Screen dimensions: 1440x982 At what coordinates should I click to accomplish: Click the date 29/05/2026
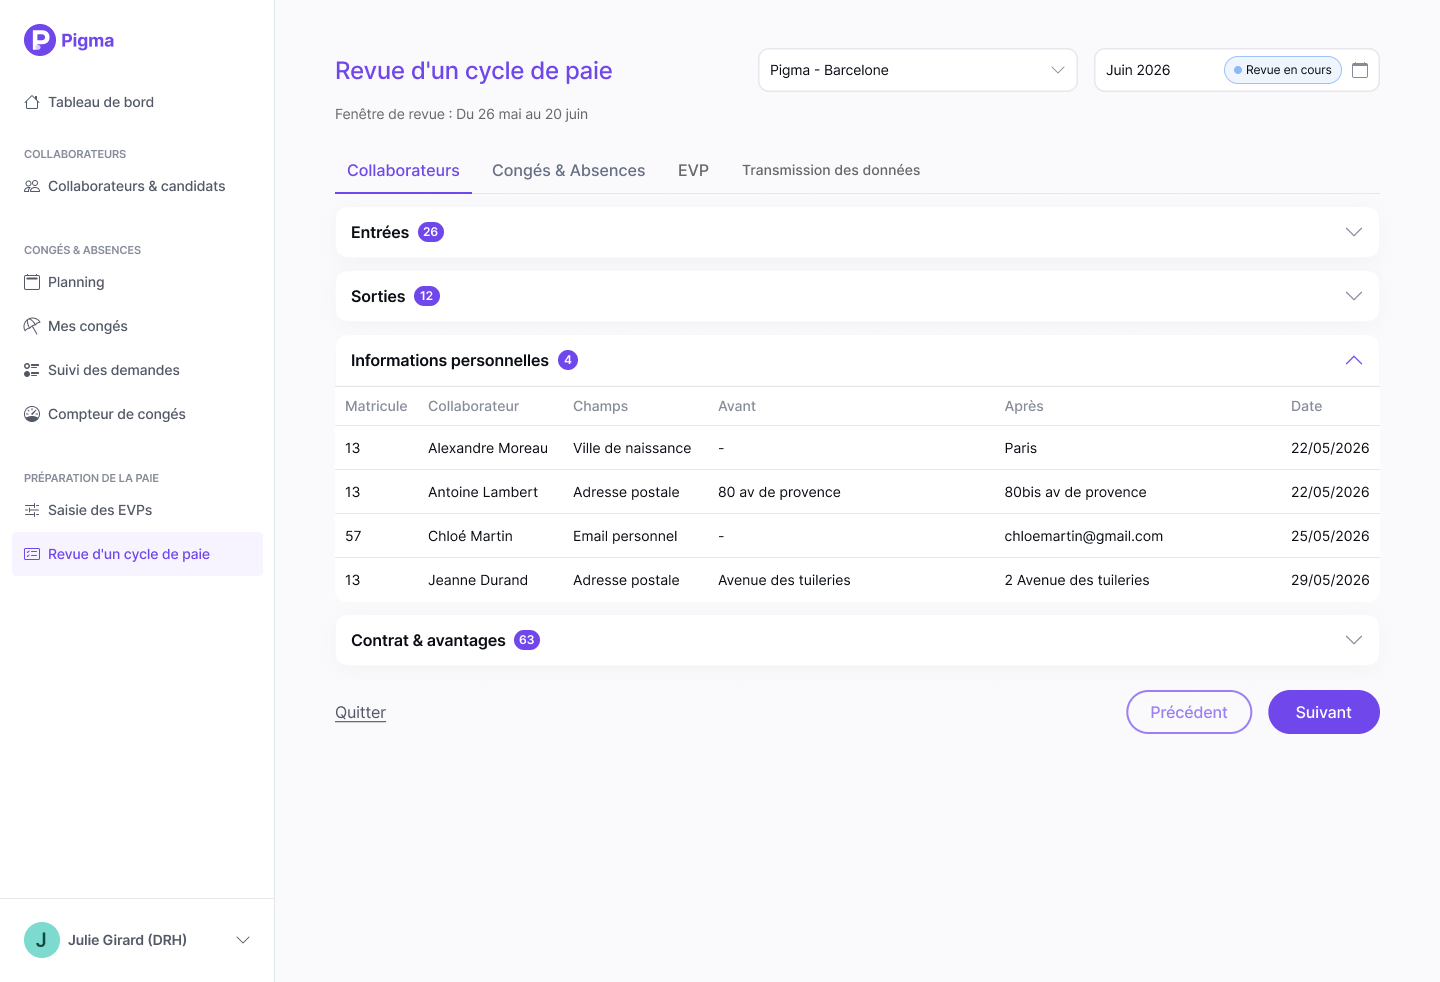(x=1330, y=580)
